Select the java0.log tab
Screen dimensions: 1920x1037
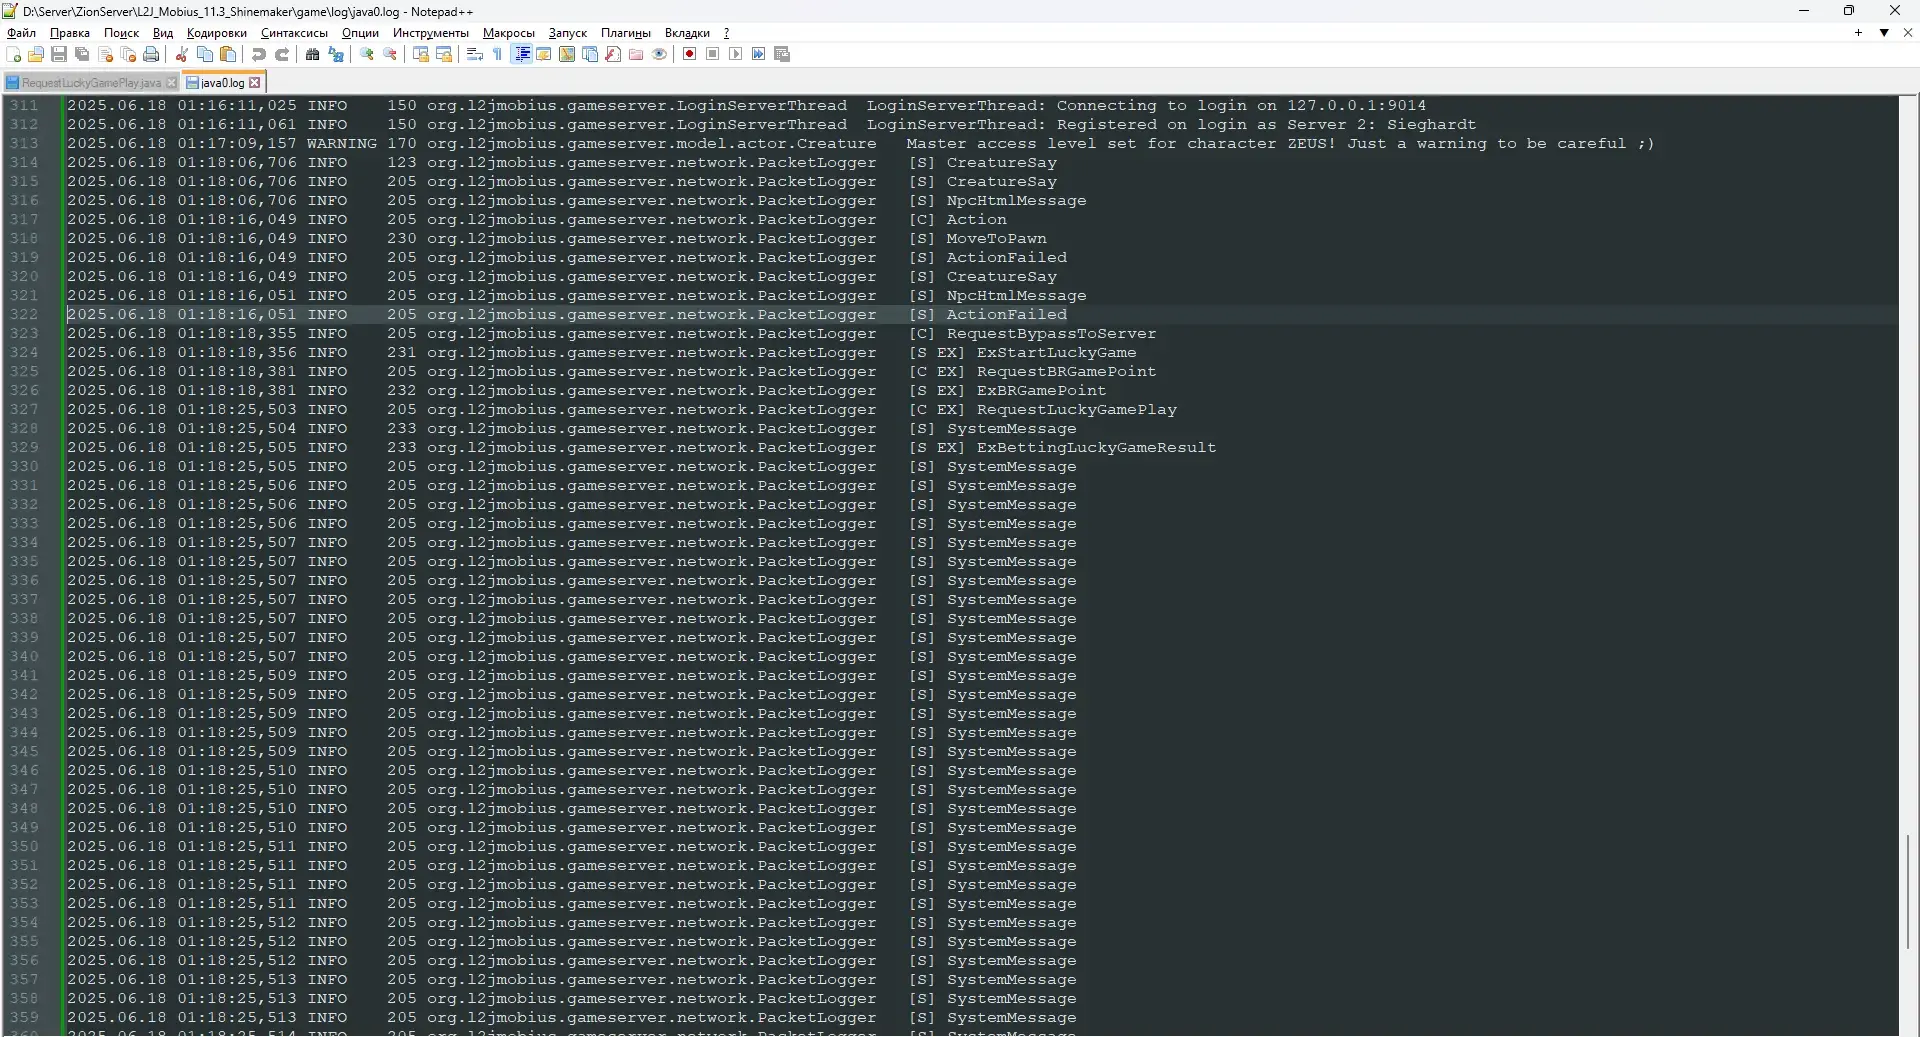click(x=222, y=83)
